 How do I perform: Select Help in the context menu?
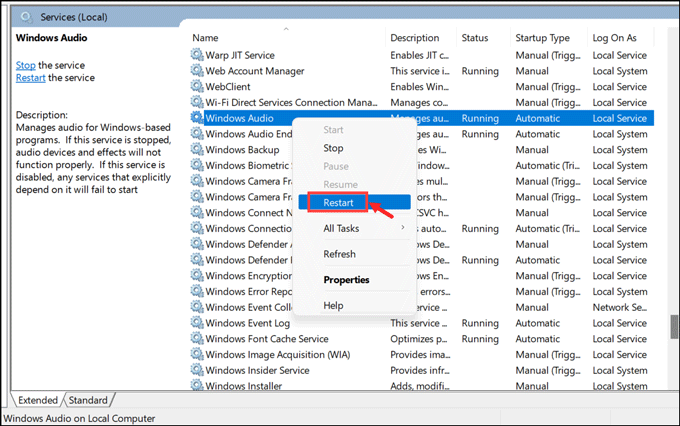click(x=354, y=305)
